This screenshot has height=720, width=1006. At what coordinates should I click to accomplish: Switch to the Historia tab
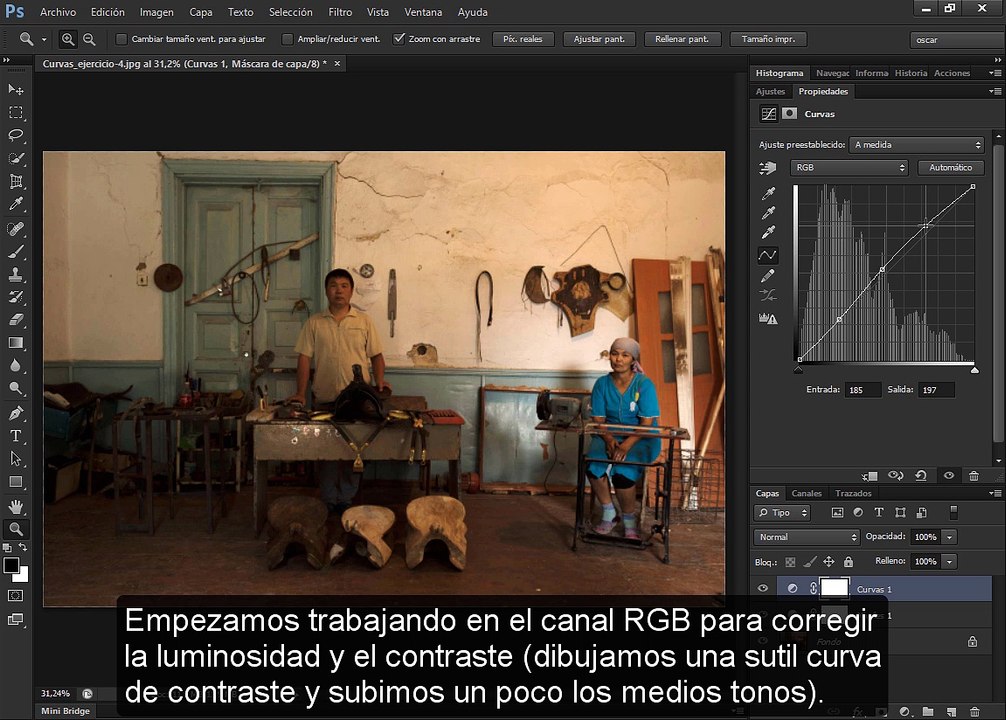[x=911, y=73]
